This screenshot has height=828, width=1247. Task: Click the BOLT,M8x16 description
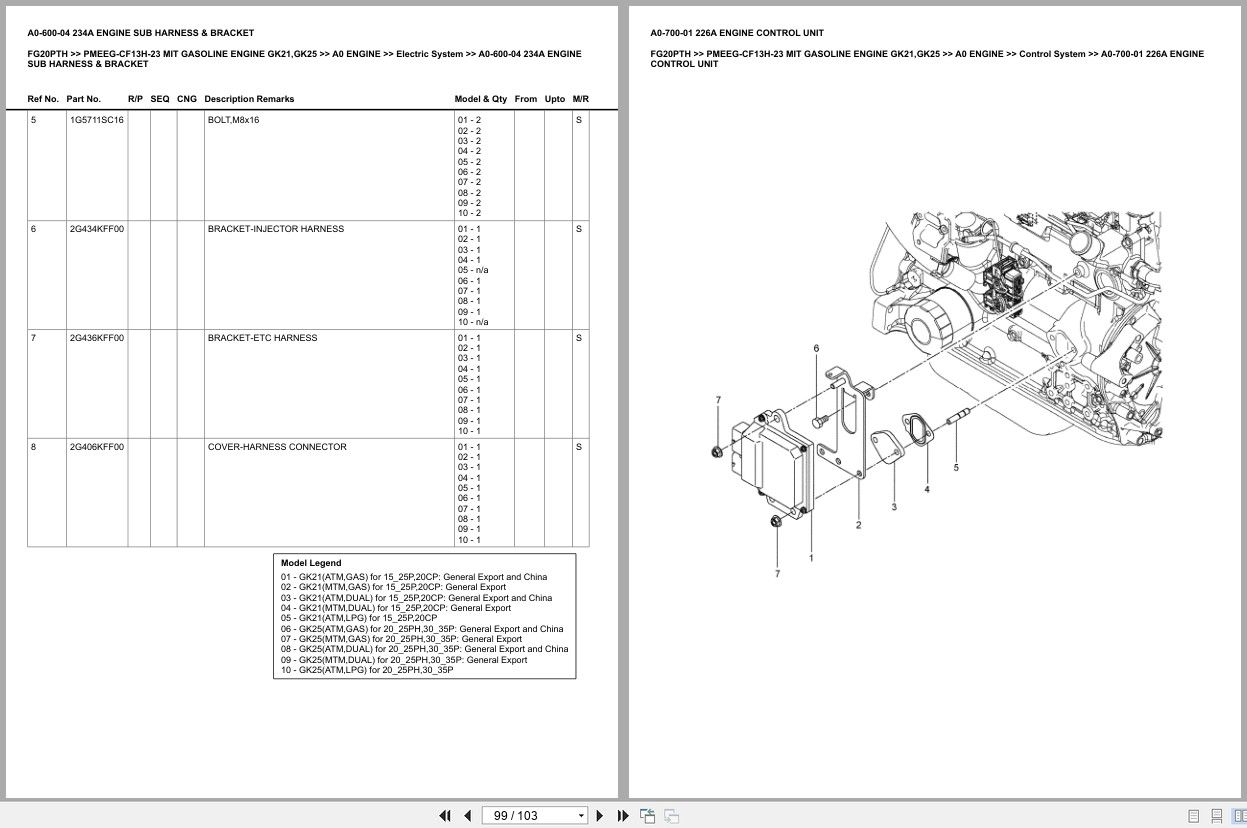233,120
